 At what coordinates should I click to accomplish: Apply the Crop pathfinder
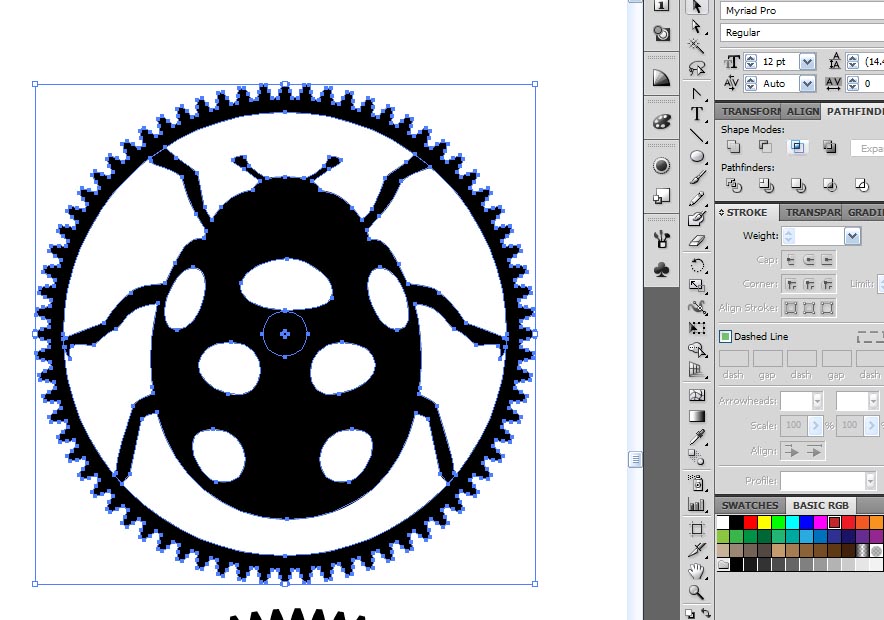pos(829,185)
